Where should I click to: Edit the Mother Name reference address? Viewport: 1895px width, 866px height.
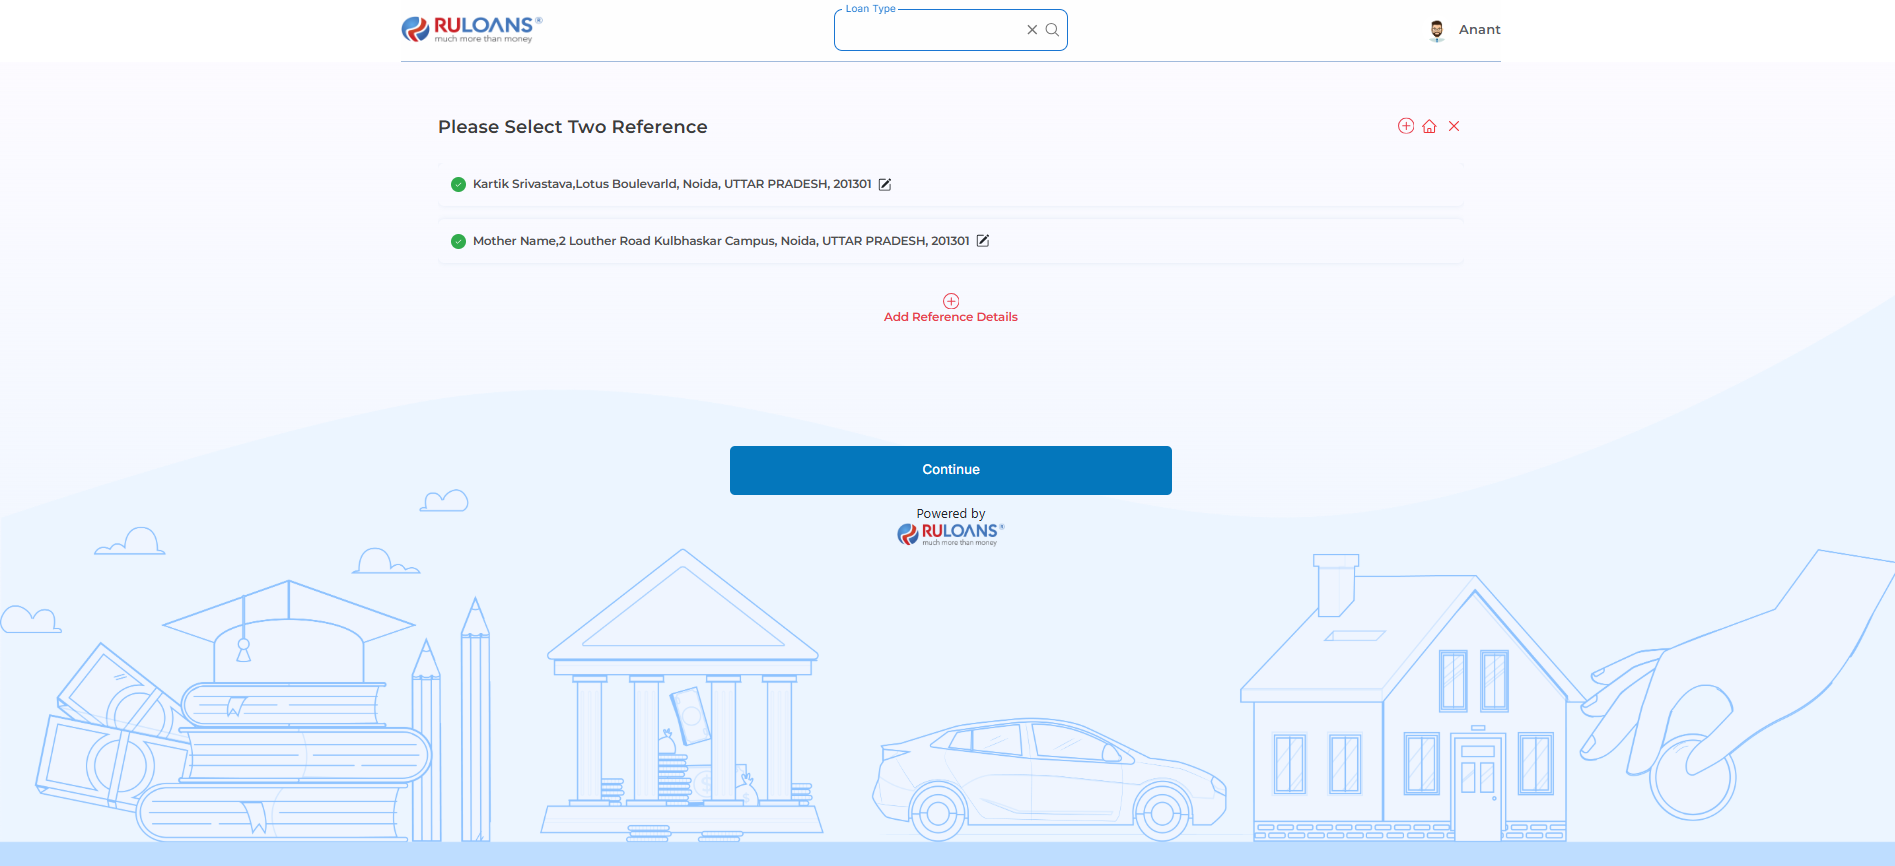[983, 241]
